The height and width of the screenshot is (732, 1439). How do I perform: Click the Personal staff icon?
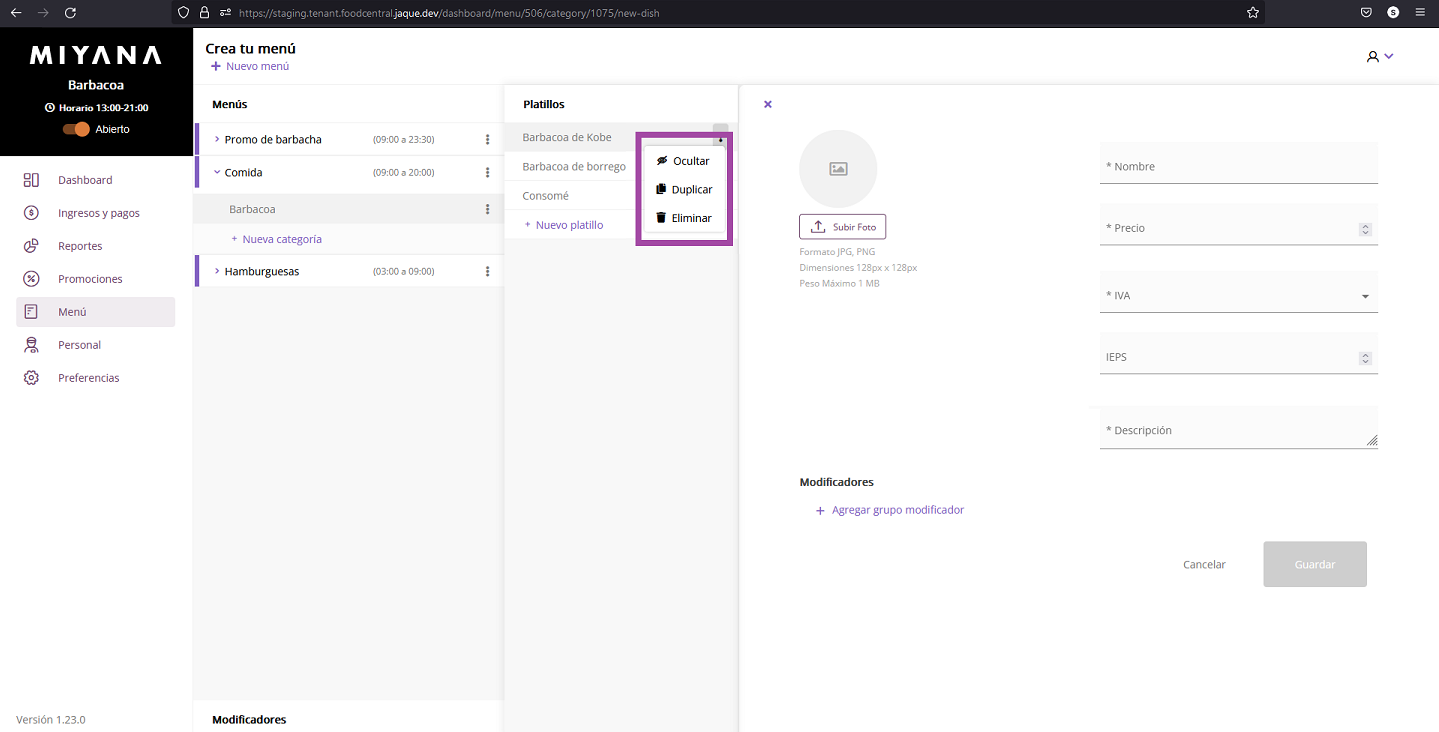pyautogui.click(x=31, y=345)
